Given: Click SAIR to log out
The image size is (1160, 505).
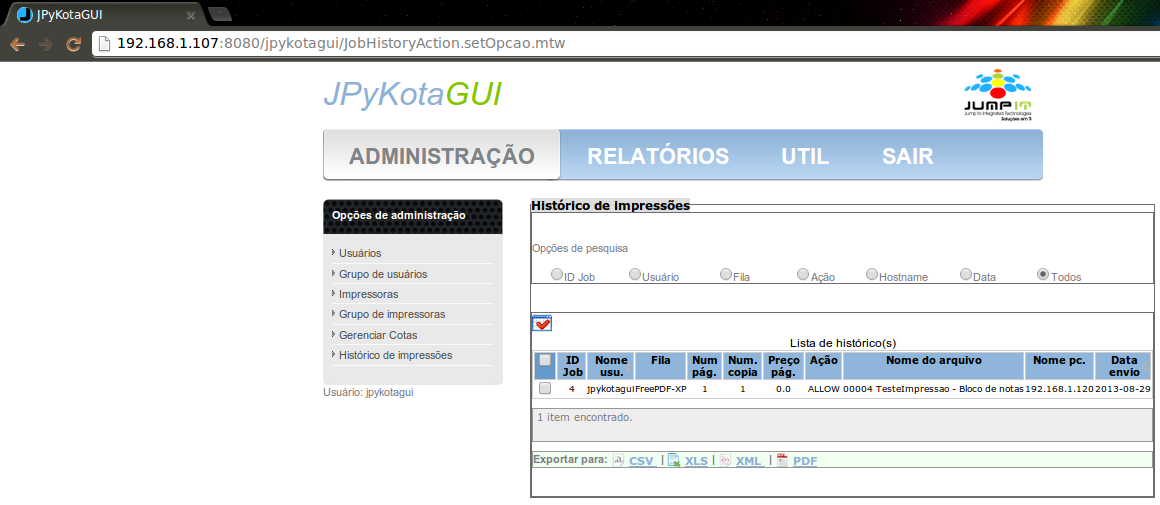Looking at the screenshot, I should 907,157.
